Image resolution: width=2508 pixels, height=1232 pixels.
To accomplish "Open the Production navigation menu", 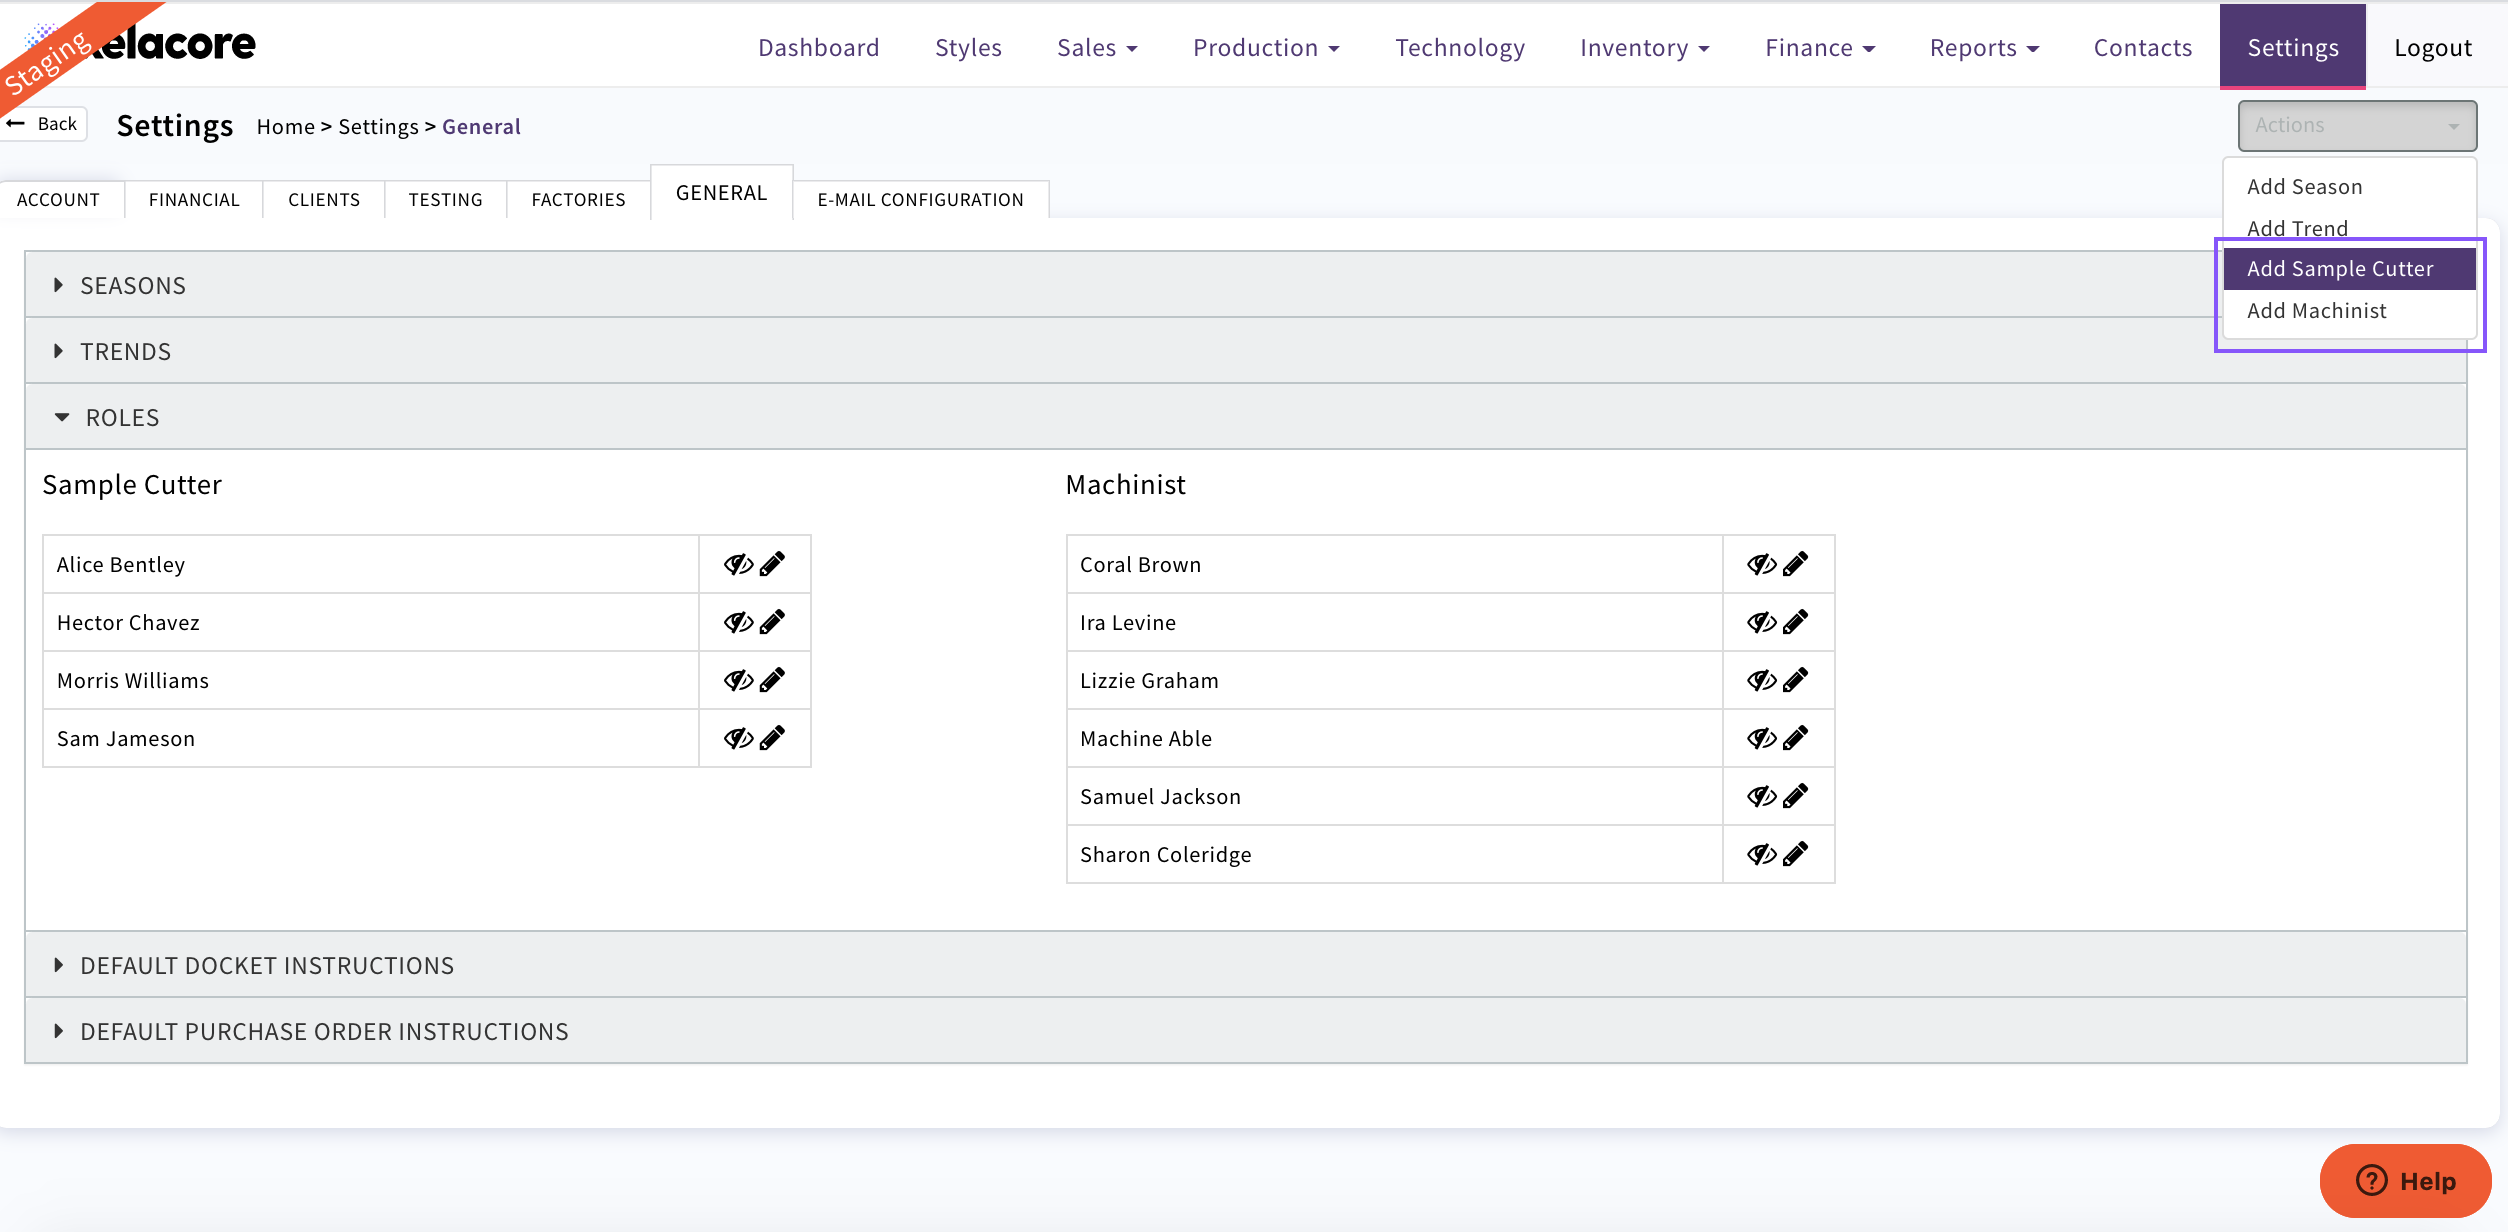I will (x=1265, y=48).
